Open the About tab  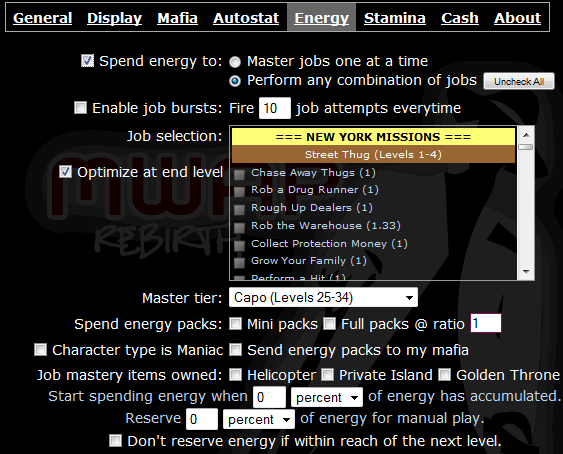coord(517,18)
